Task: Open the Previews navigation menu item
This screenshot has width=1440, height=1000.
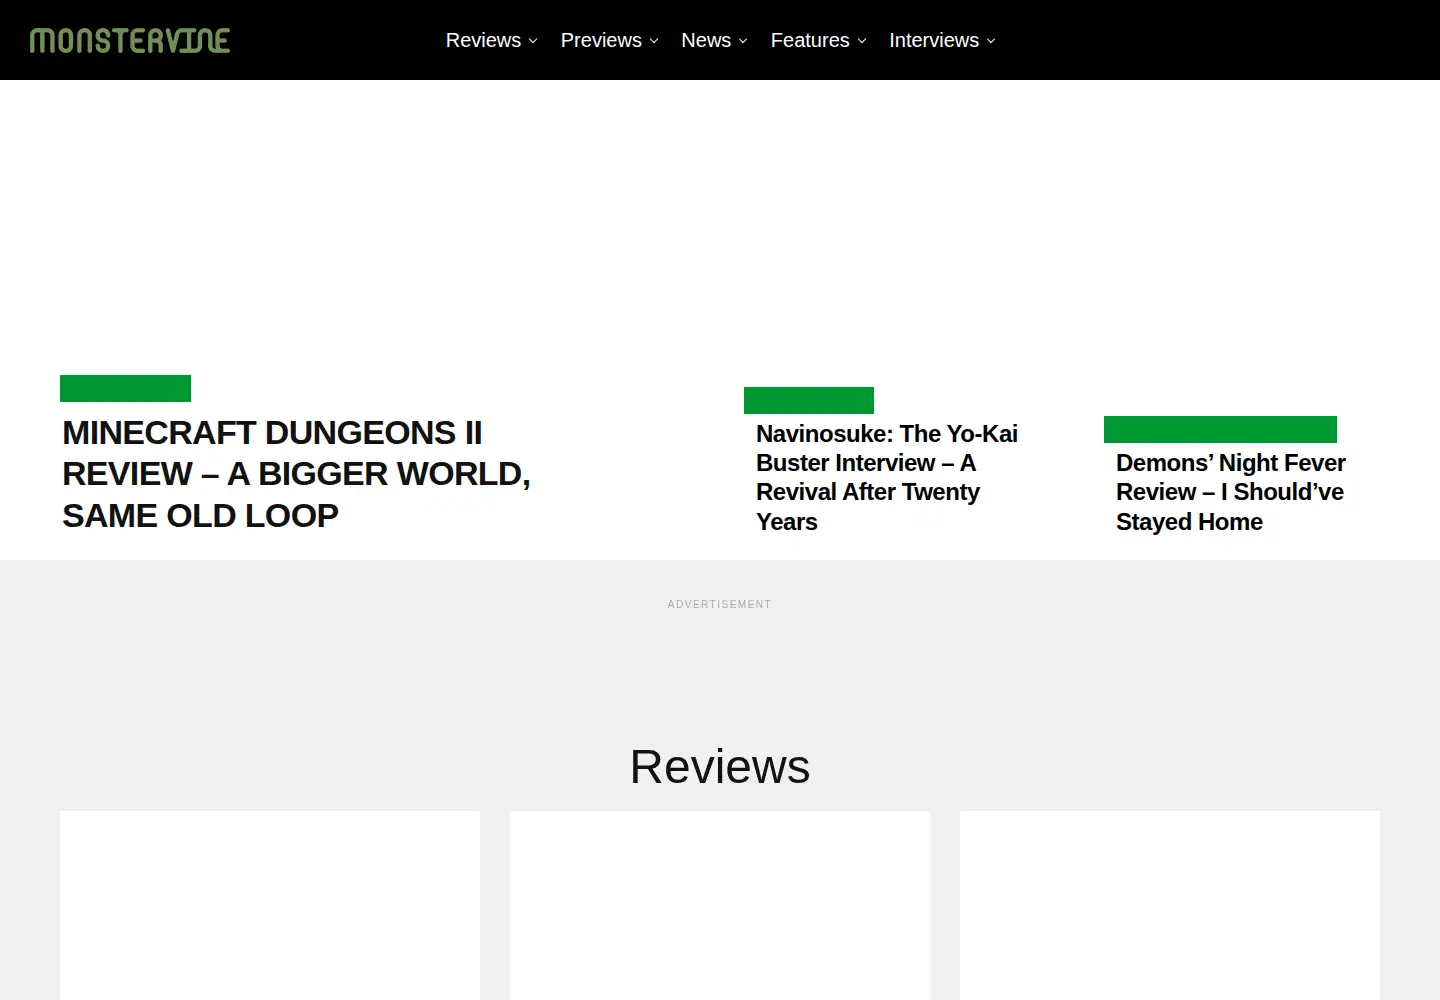Action: (x=601, y=40)
